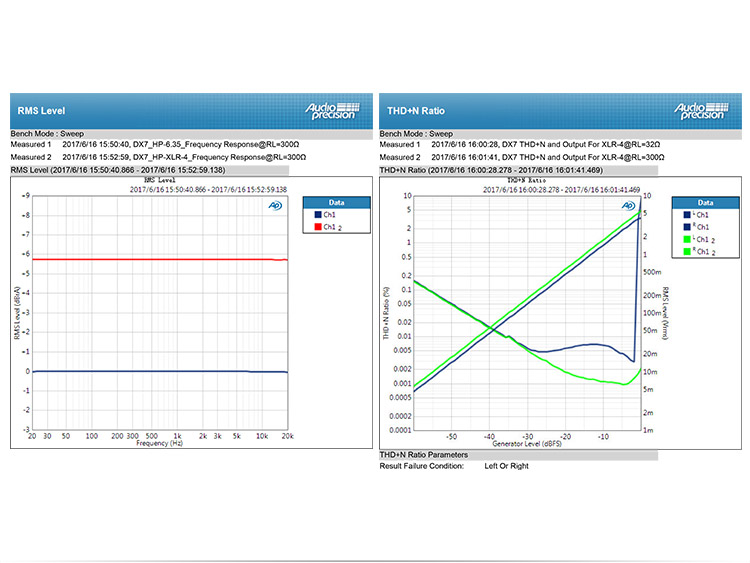Click the -50 tick on generator level axis
Screen dimensions: 750x563
pos(451,437)
